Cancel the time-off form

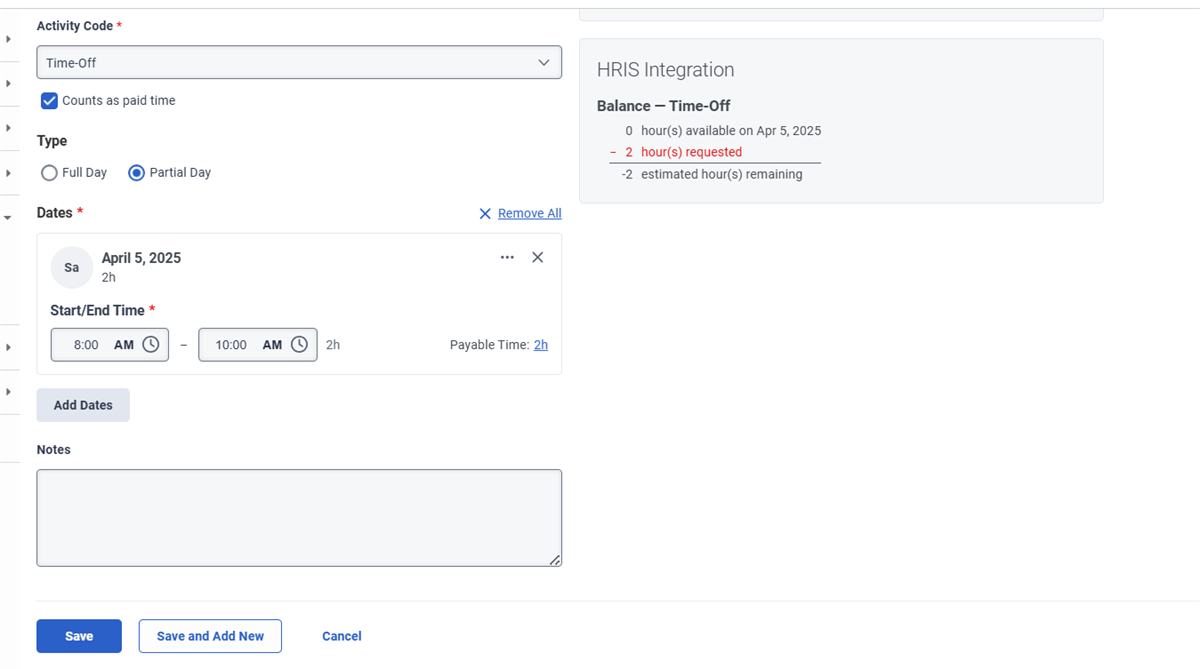342,636
